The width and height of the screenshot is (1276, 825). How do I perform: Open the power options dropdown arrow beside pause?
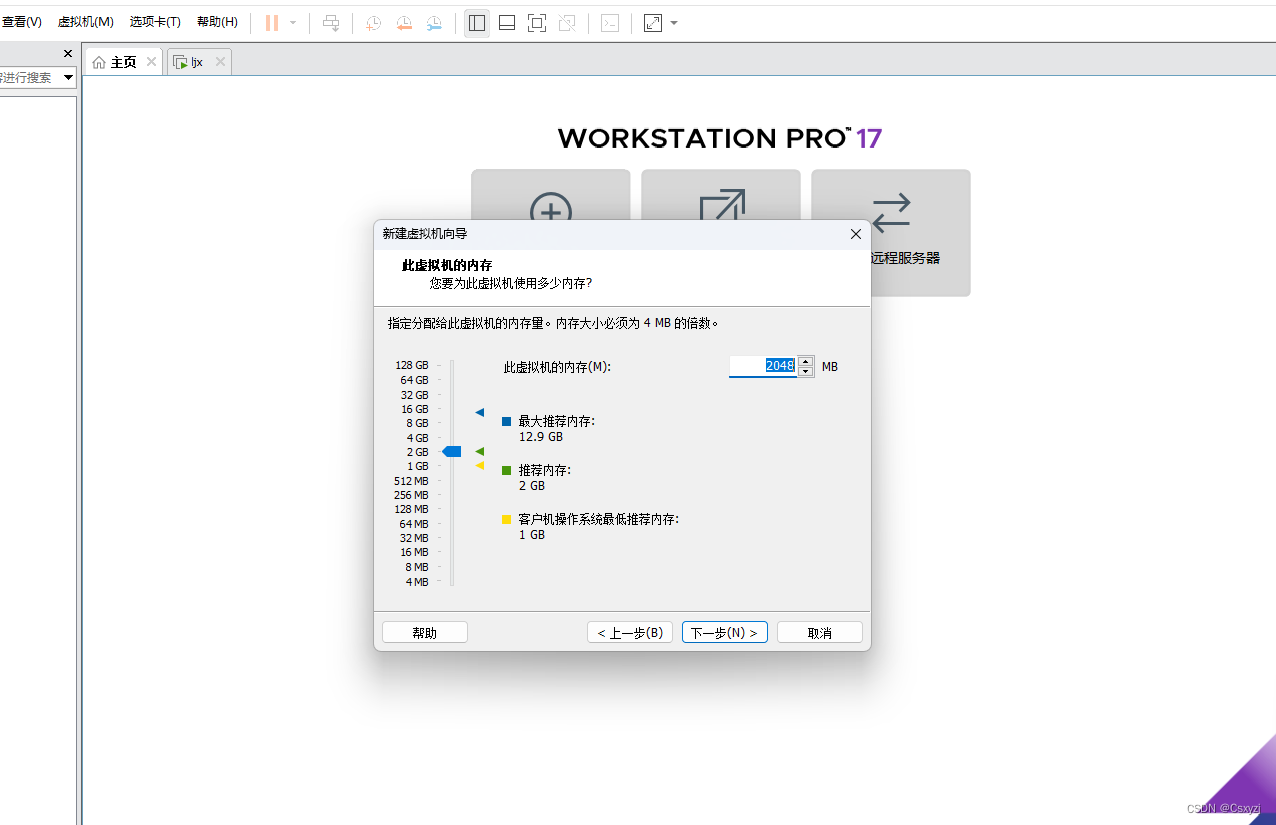tap(293, 22)
